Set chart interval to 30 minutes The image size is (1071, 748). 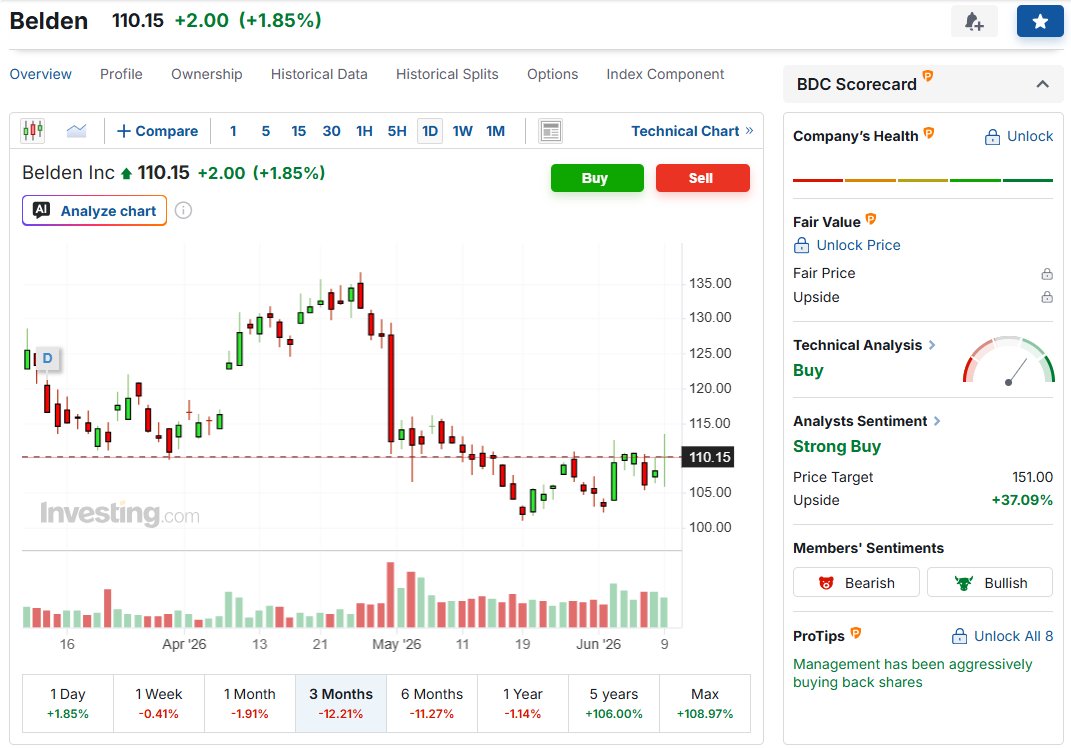tap(331, 130)
